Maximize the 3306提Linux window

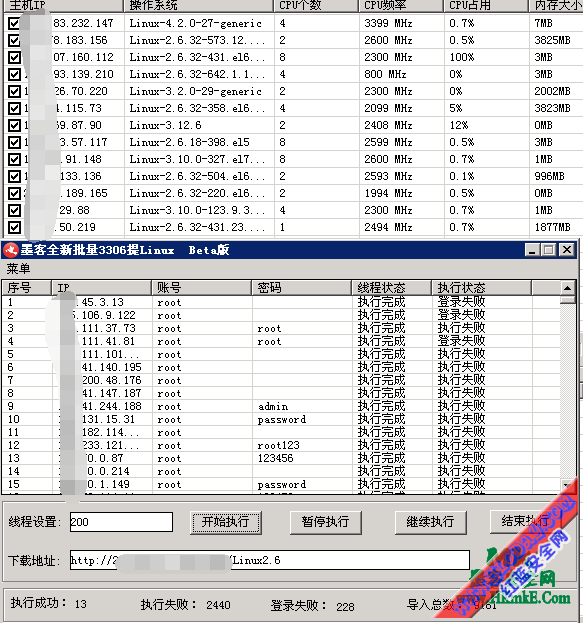549,250
